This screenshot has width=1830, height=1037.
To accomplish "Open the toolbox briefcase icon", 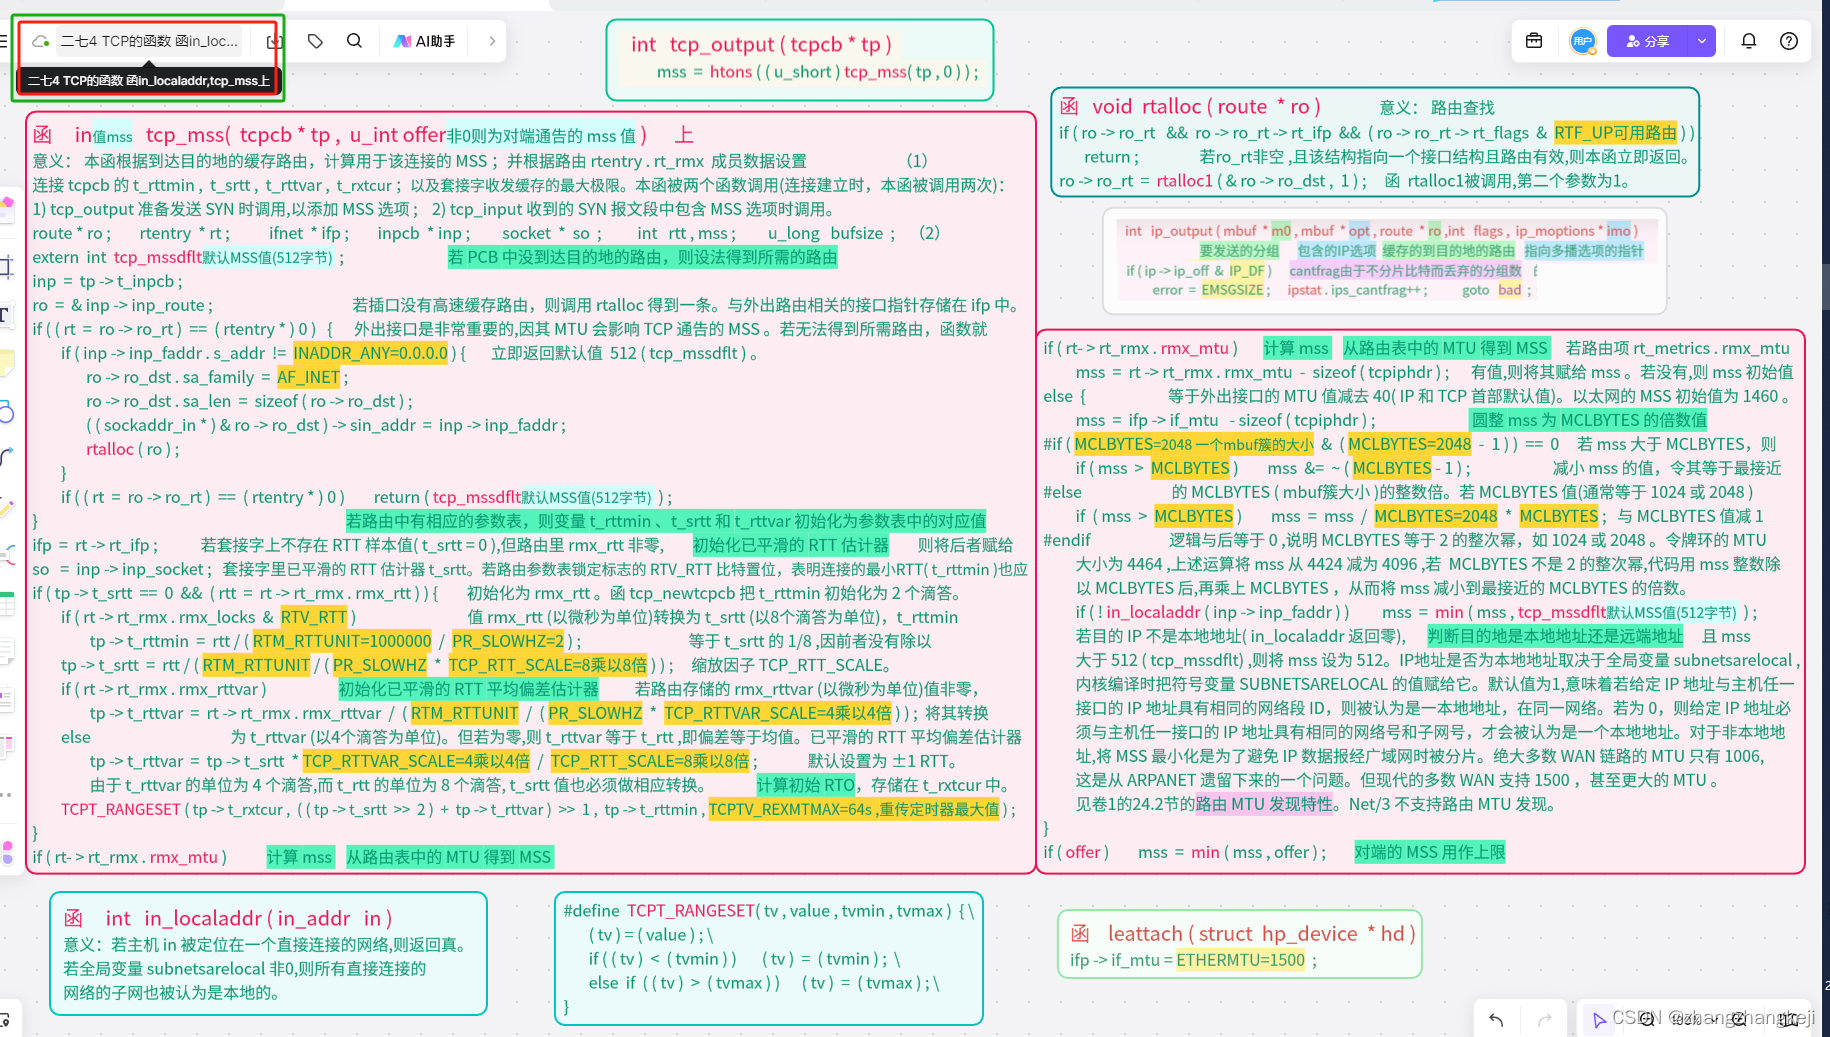I will click(x=1534, y=41).
